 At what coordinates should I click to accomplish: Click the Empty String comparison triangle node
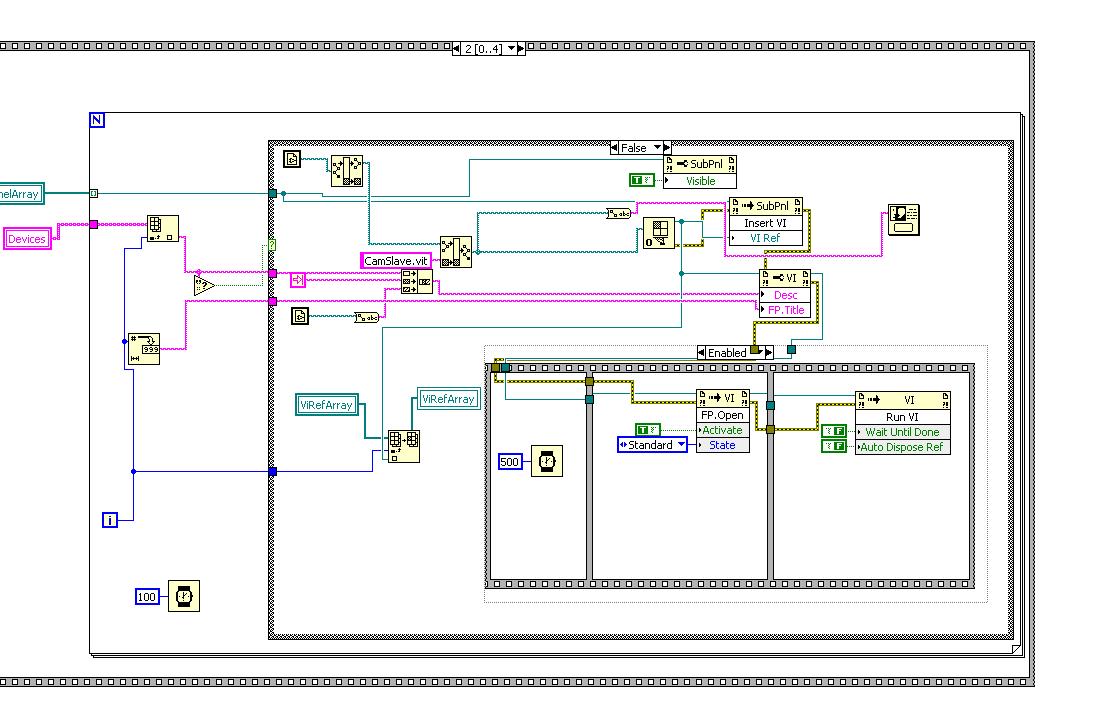204,286
